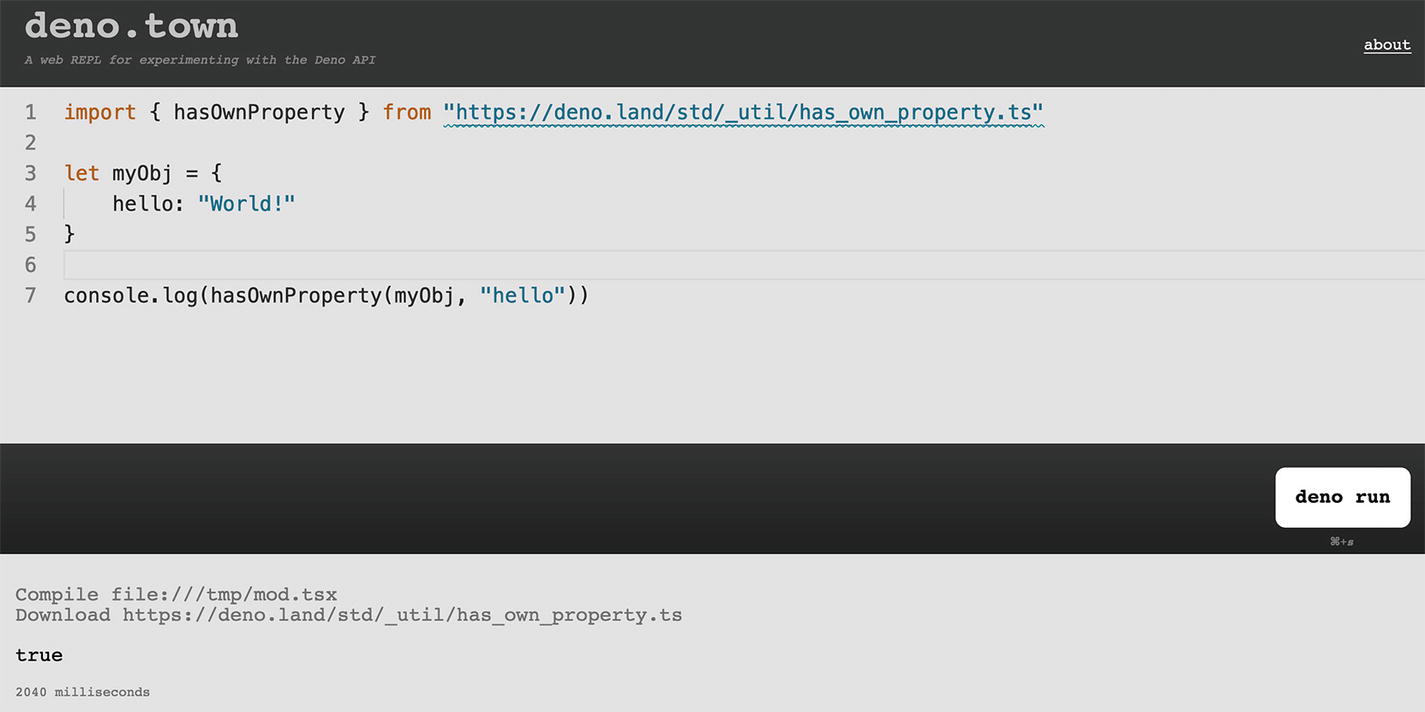Place cursor on empty line 6
This screenshot has height=712, width=1425.
200,264
